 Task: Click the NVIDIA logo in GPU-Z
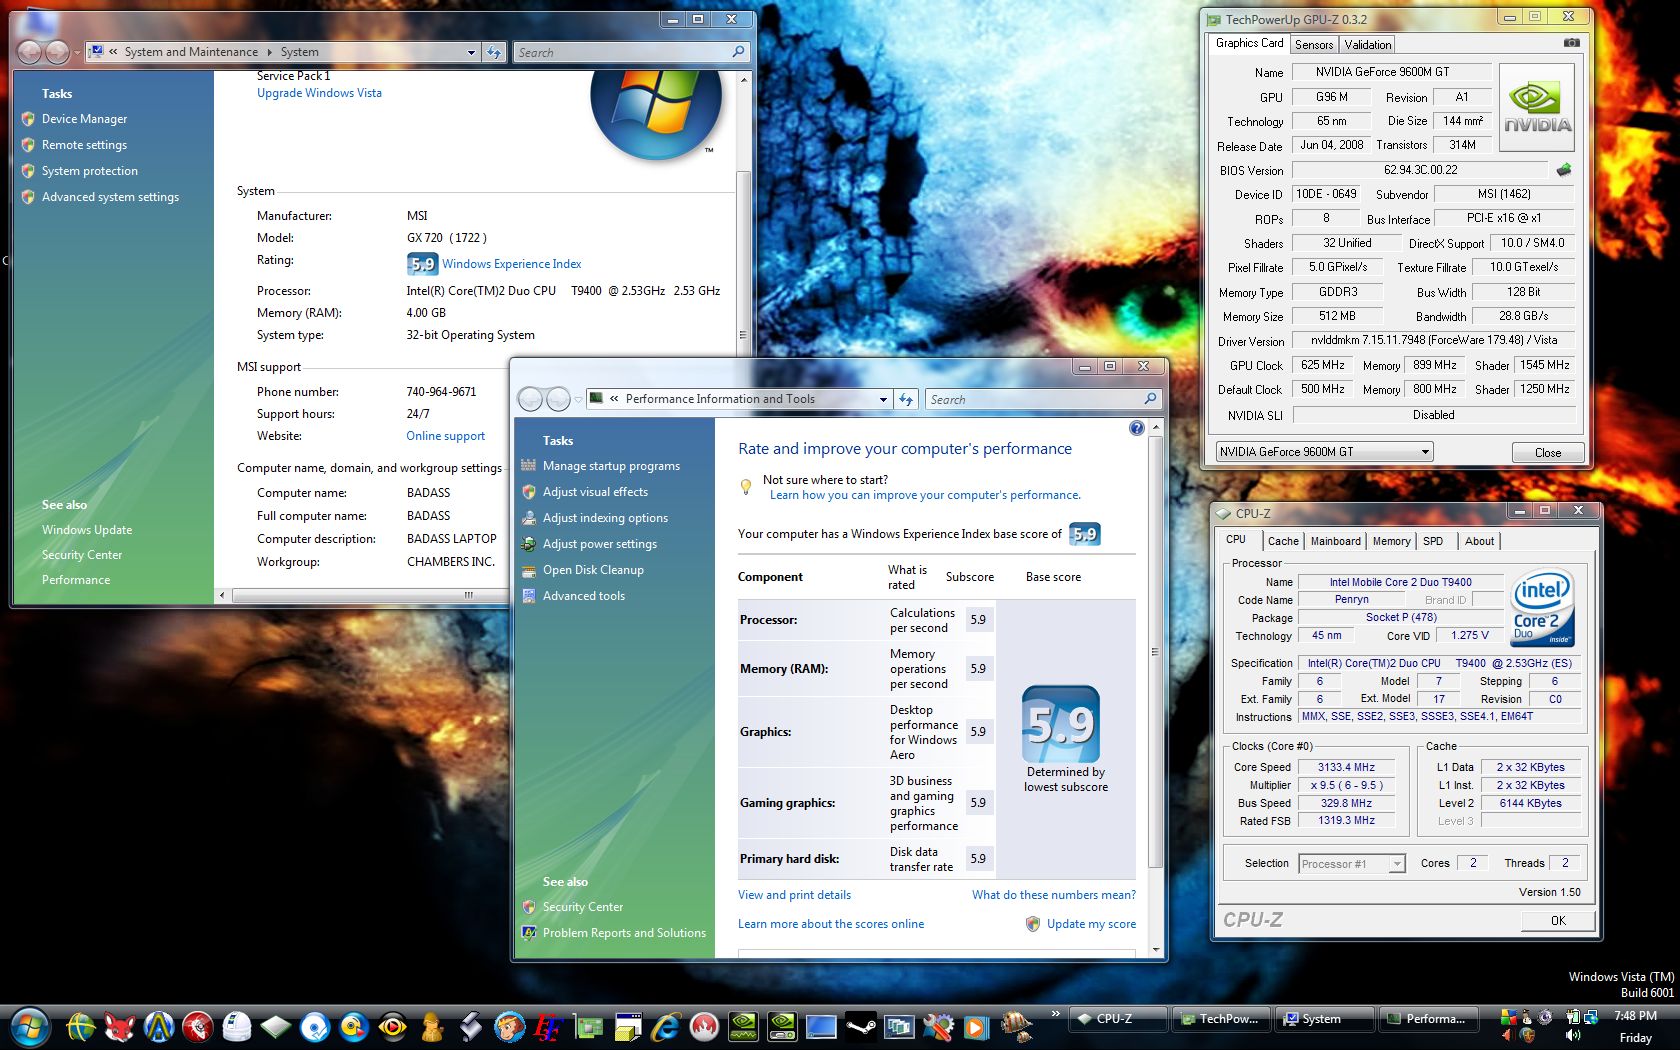pos(1537,108)
